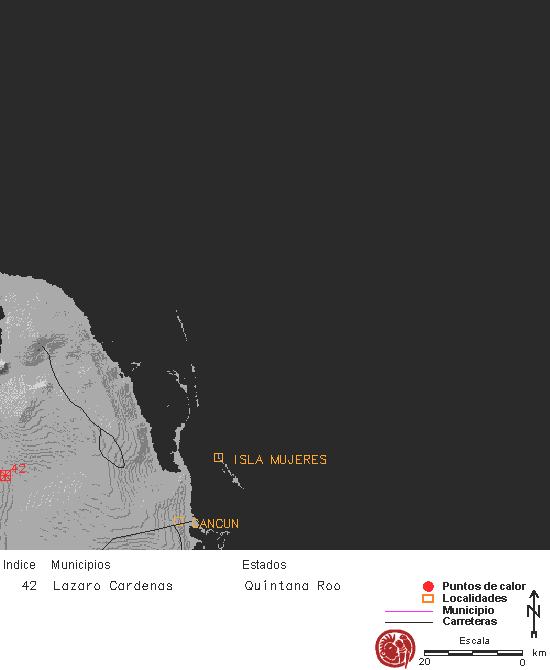Click the ISLA MUJERES map label
Viewport: 550px width, 670px height.
point(280,460)
